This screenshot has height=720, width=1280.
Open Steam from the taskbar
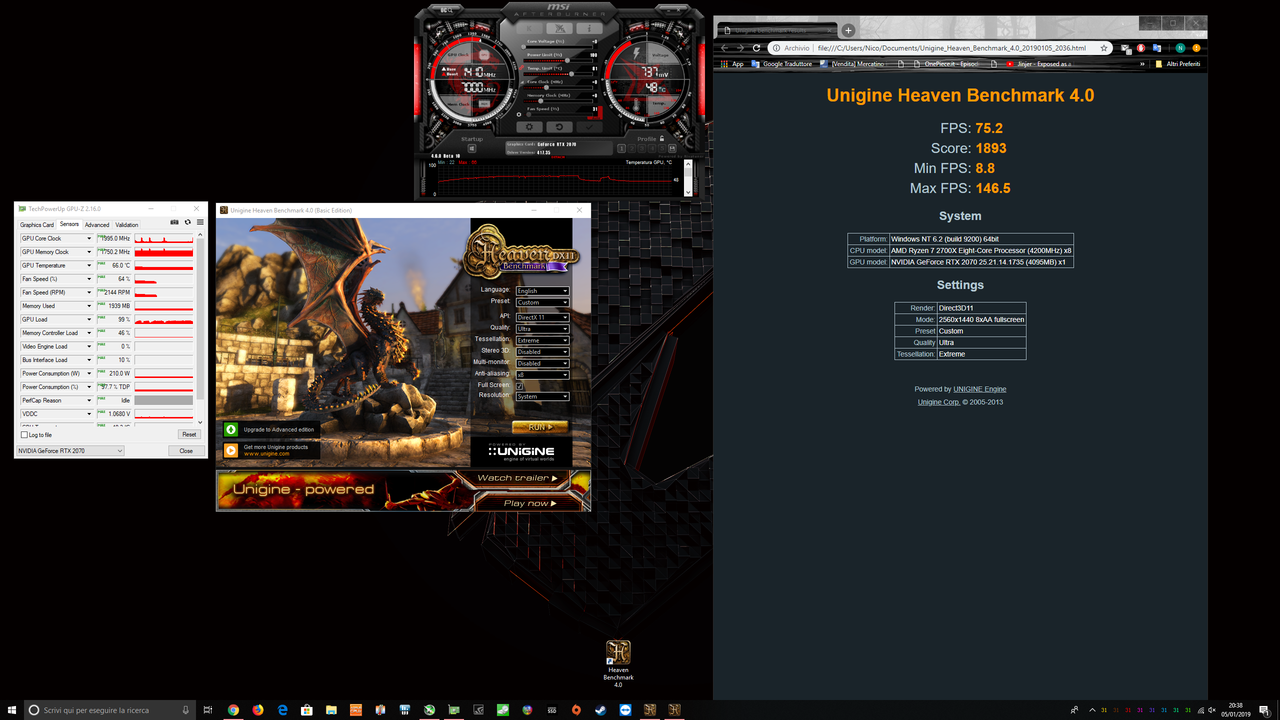pos(600,710)
